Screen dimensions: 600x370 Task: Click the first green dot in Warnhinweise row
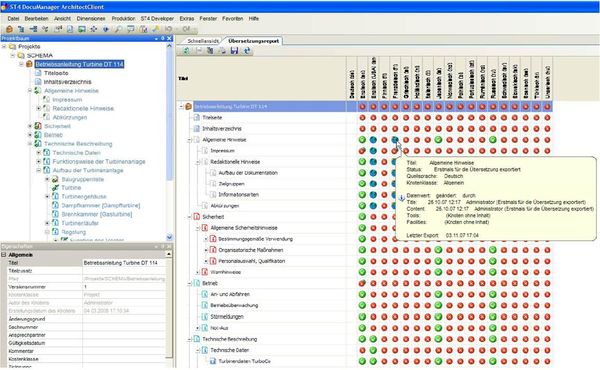(362, 272)
